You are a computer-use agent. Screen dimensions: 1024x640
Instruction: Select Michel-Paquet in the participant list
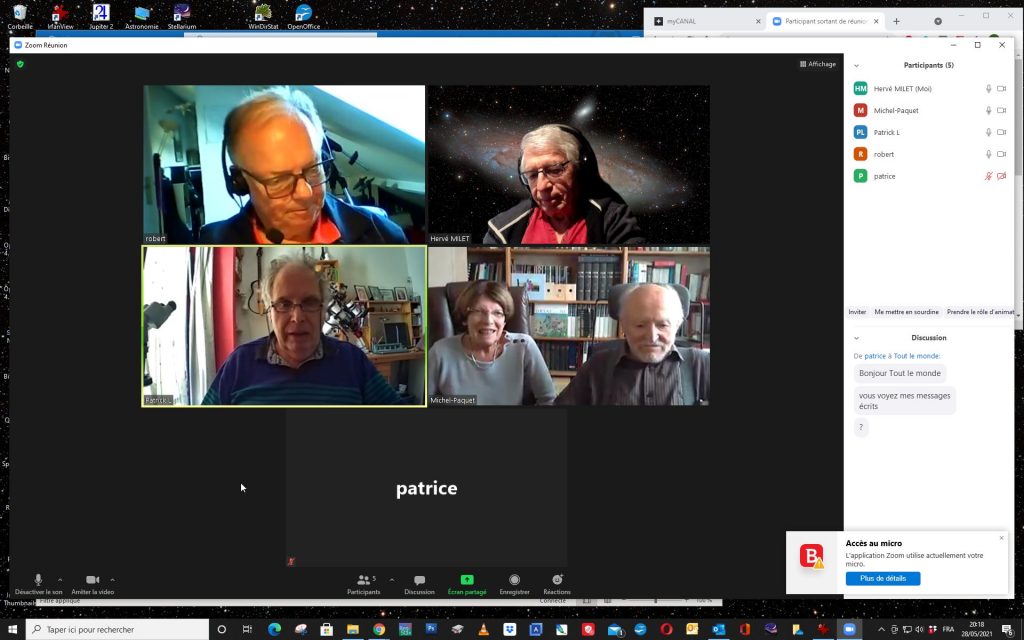pyautogui.click(x=931, y=110)
